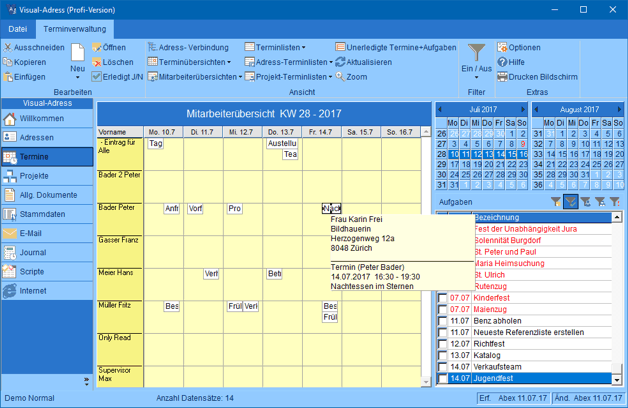Check the Kinderfest task checkbox

443,298
